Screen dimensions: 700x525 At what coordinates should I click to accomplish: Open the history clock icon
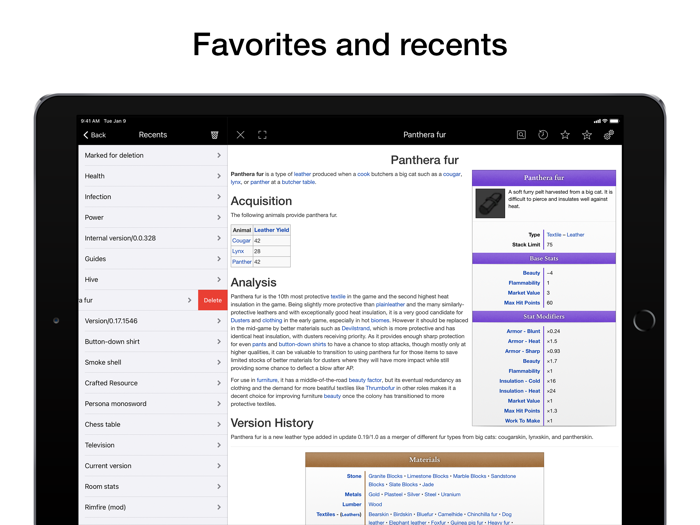[x=543, y=134]
